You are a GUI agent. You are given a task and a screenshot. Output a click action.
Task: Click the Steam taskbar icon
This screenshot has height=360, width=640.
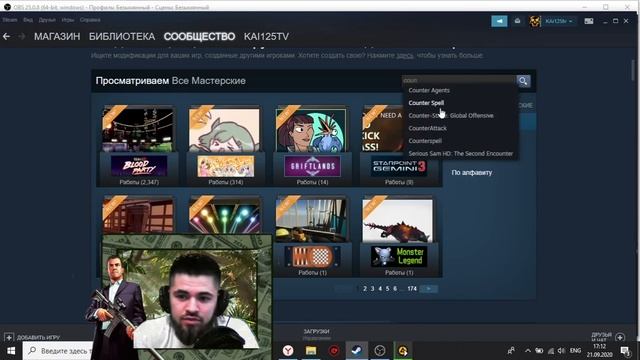[x=357, y=351]
